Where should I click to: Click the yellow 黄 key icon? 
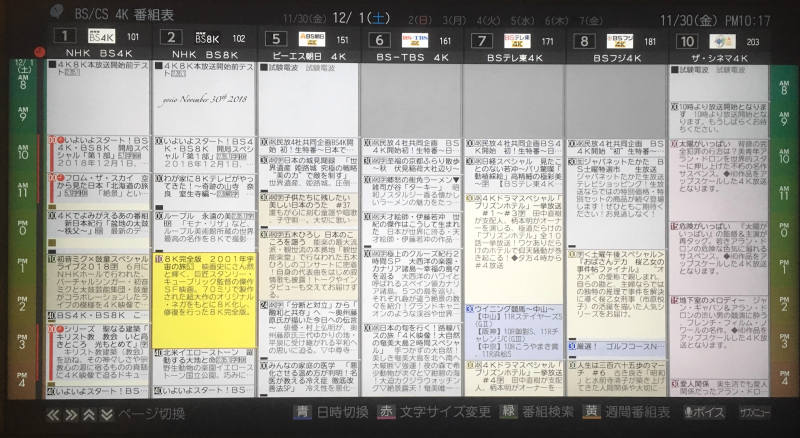tap(591, 411)
